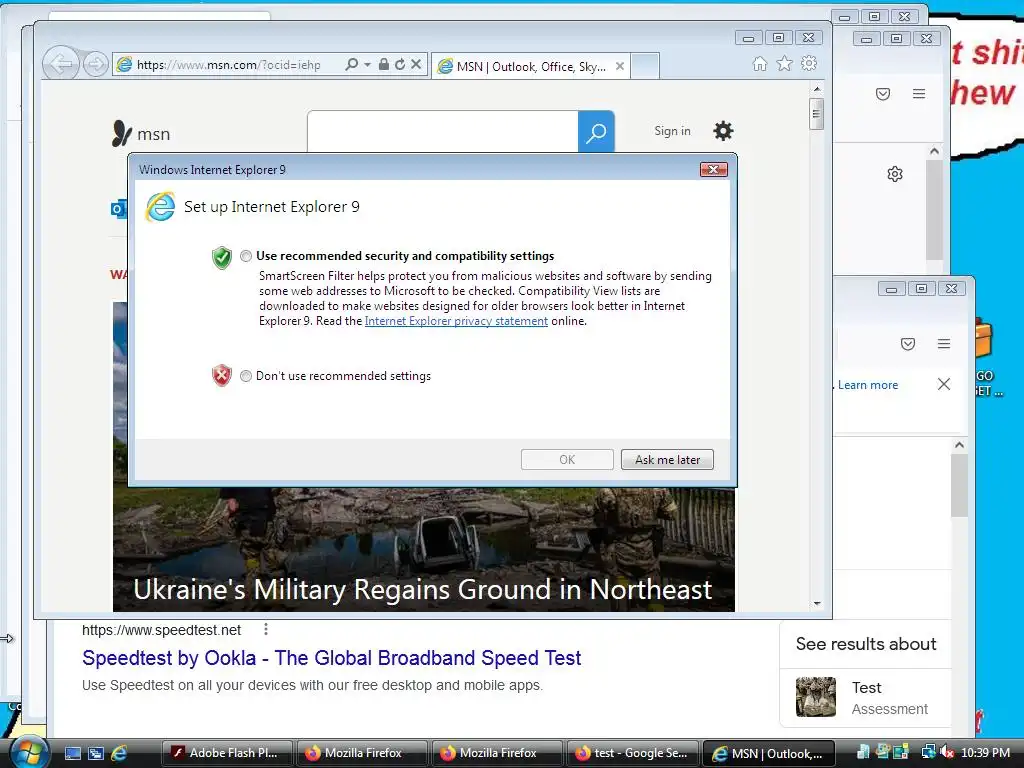Click the muted volume tray icon
Image resolution: width=1024 pixels, height=768 pixels.
coord(946,752)
